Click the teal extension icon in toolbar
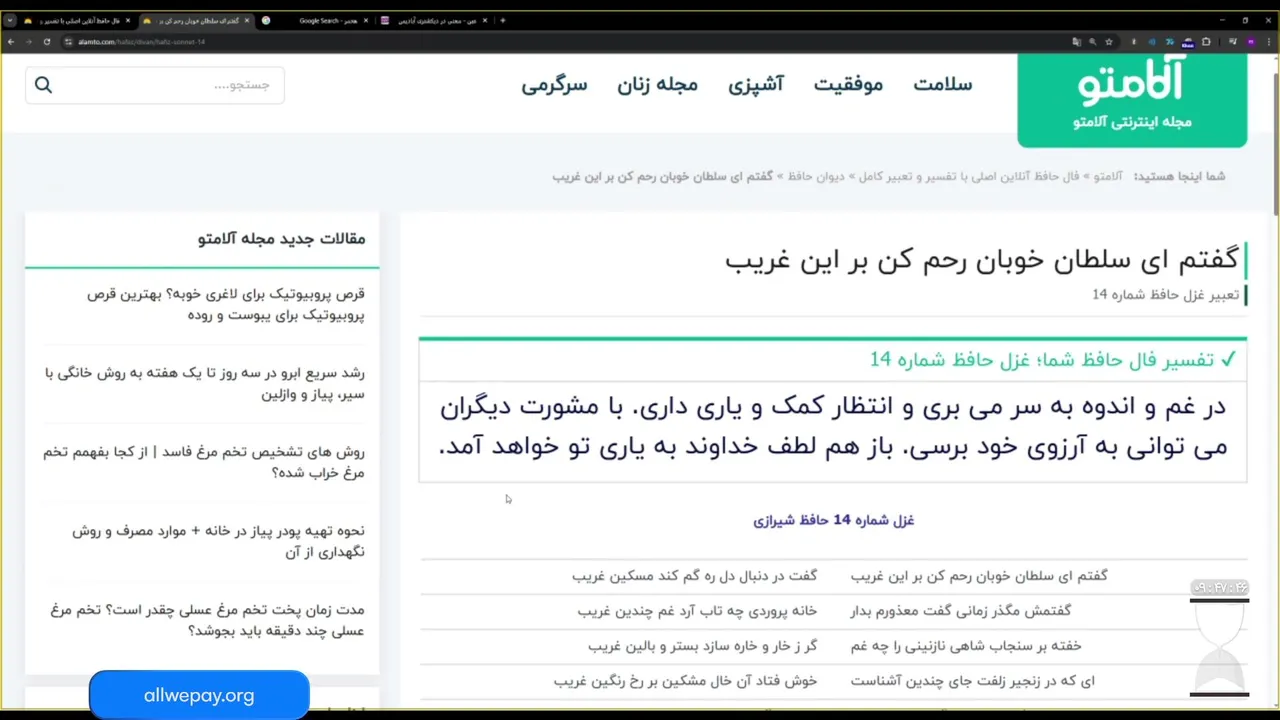This screenshot has height=720, width=1280. [x=1170, y=42]
